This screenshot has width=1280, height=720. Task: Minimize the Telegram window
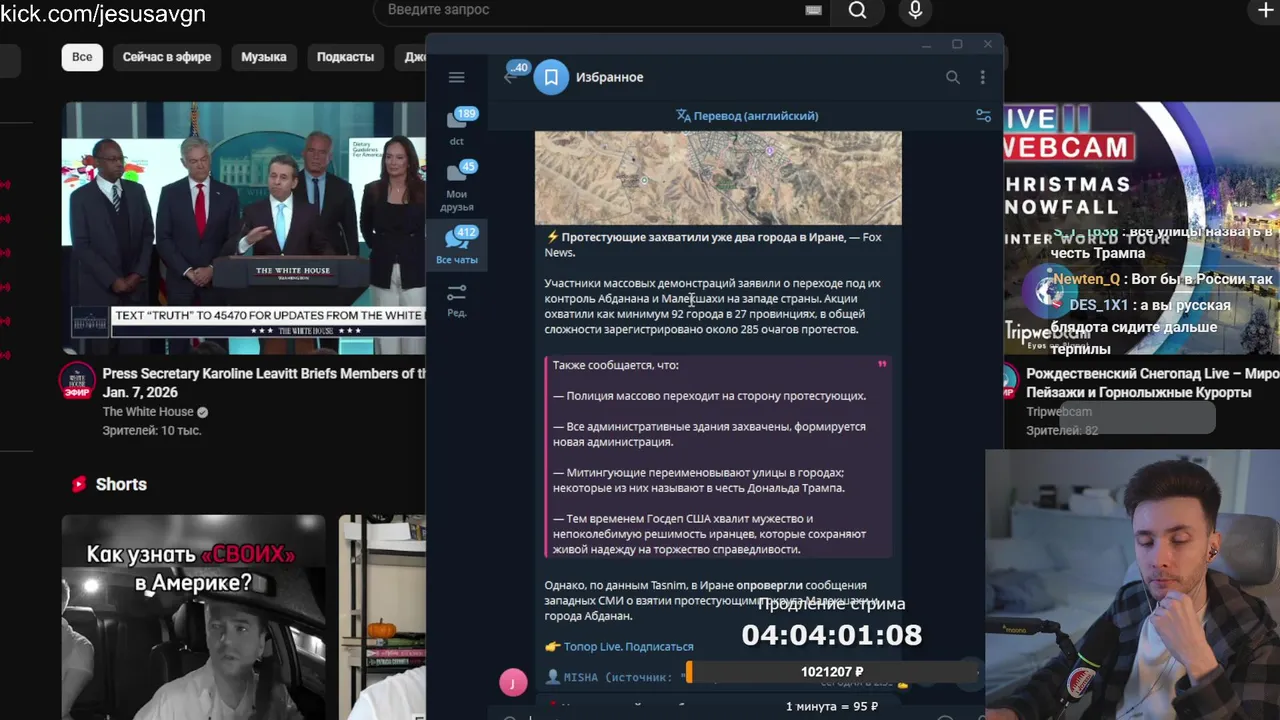(927, 44)
